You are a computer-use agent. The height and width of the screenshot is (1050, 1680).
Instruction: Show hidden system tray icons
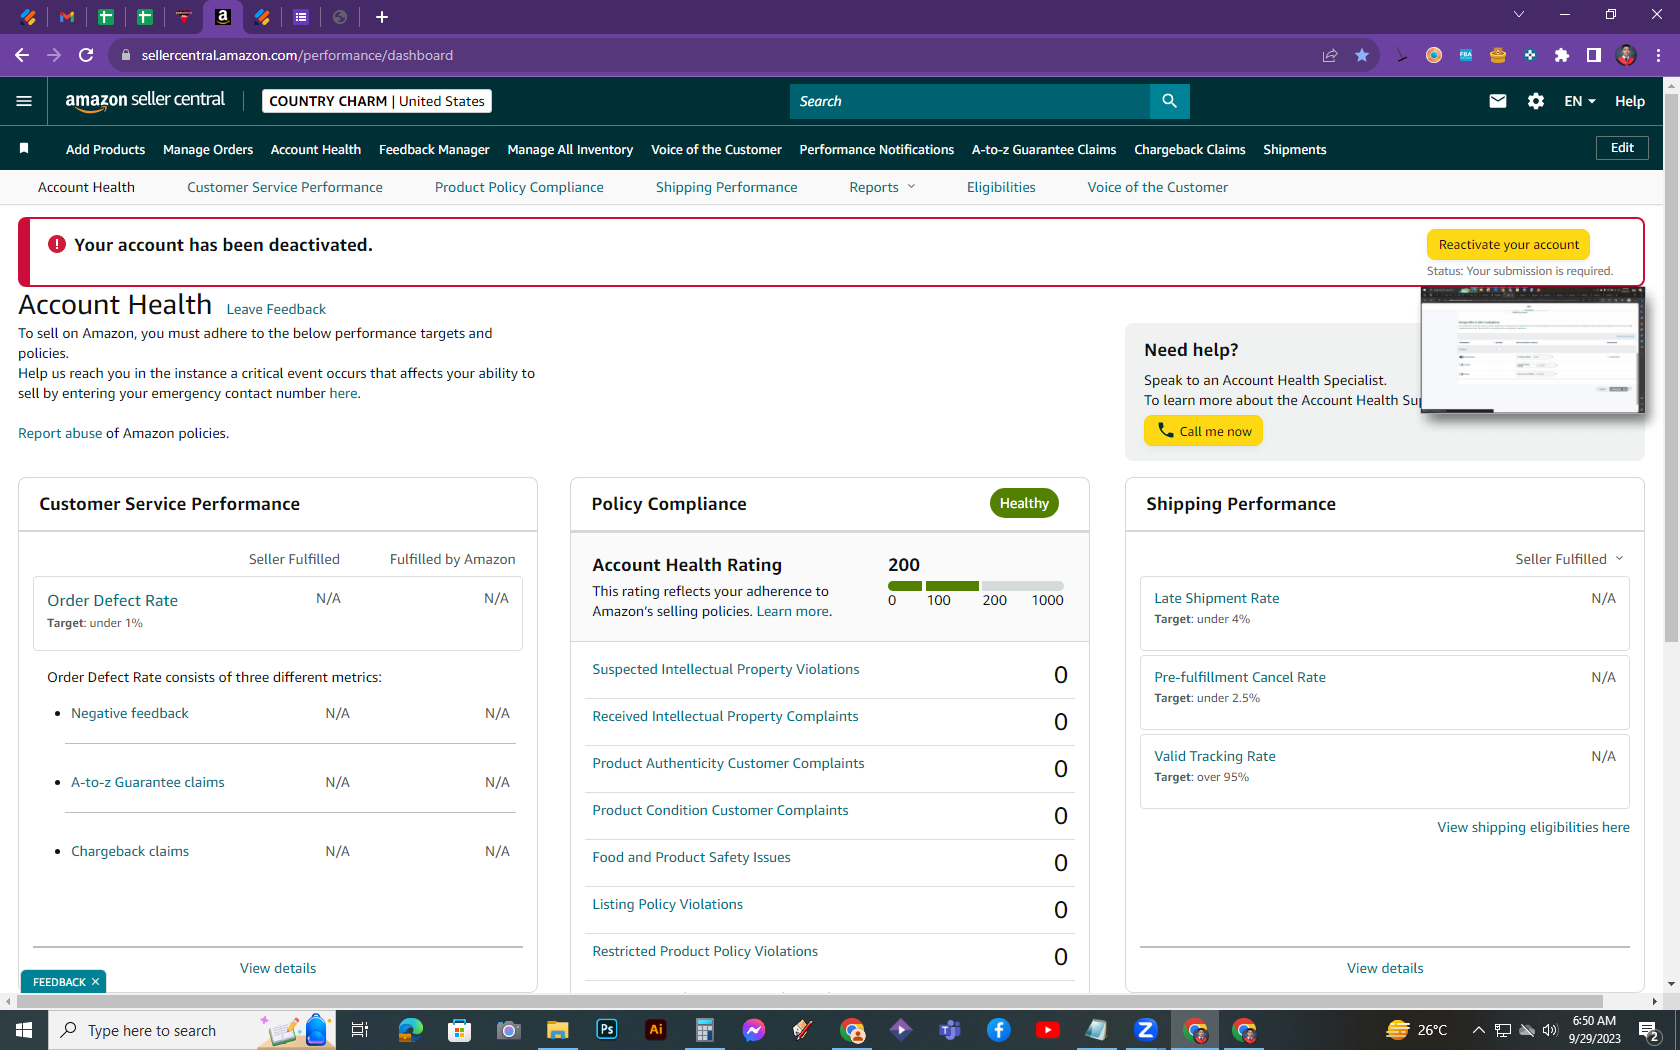[1478, 1030]
